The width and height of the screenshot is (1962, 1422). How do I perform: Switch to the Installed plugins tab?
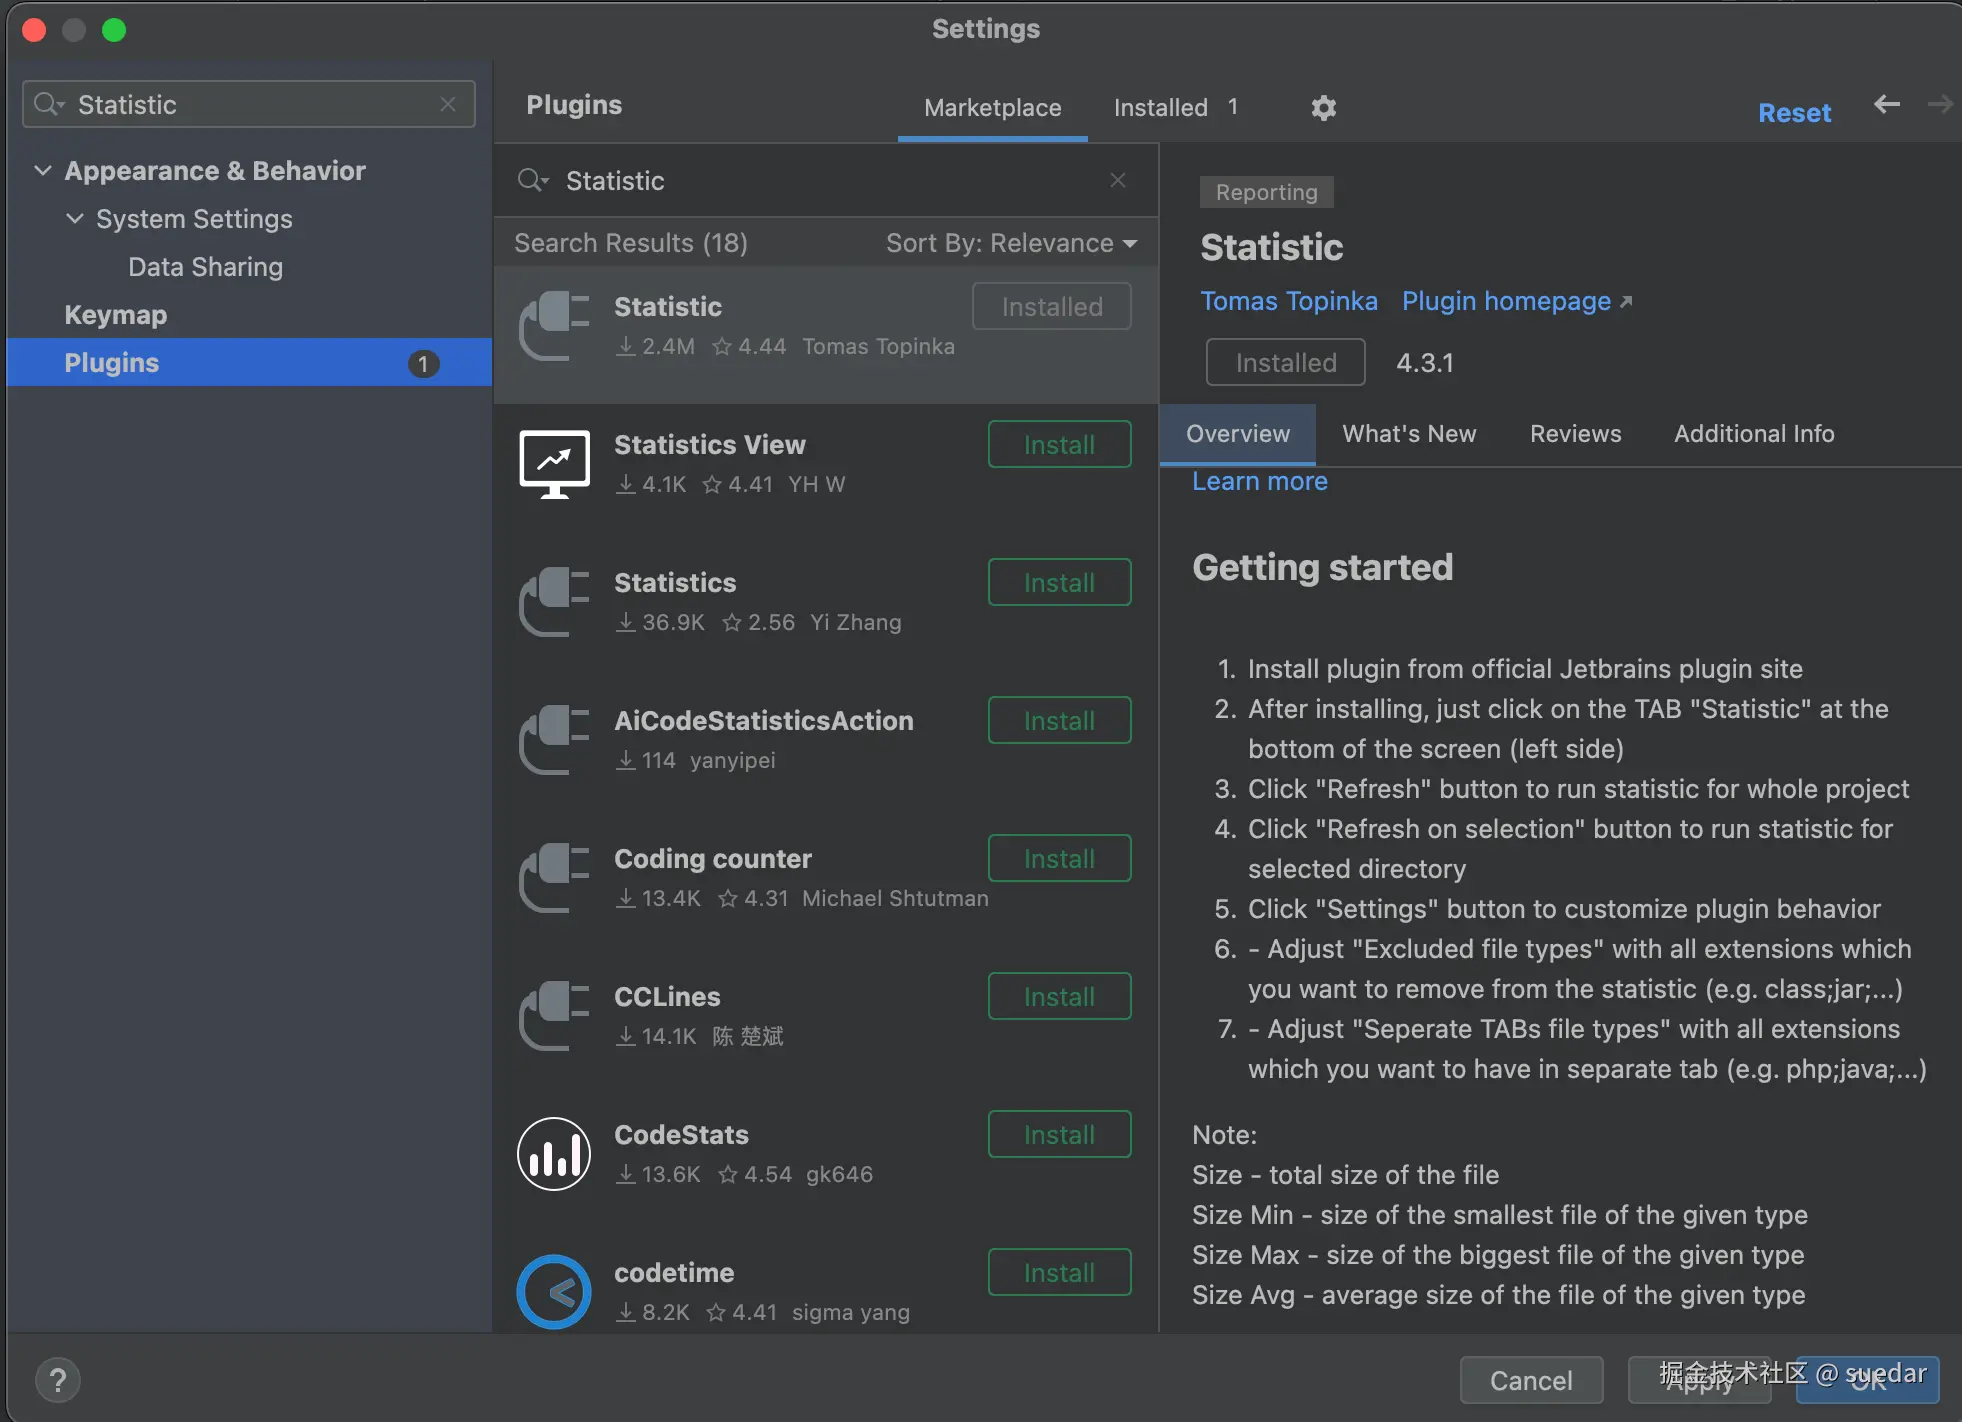pyautogui.click(x=1161, y=108)
